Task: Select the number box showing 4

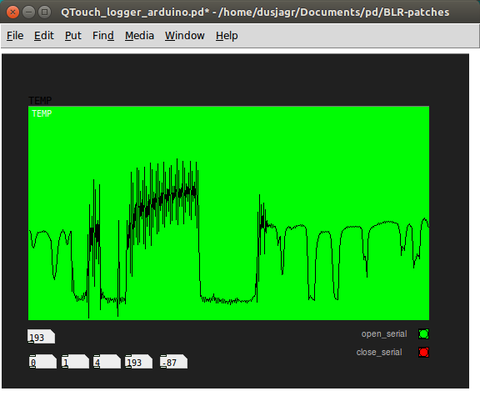Action: point(107,362)
